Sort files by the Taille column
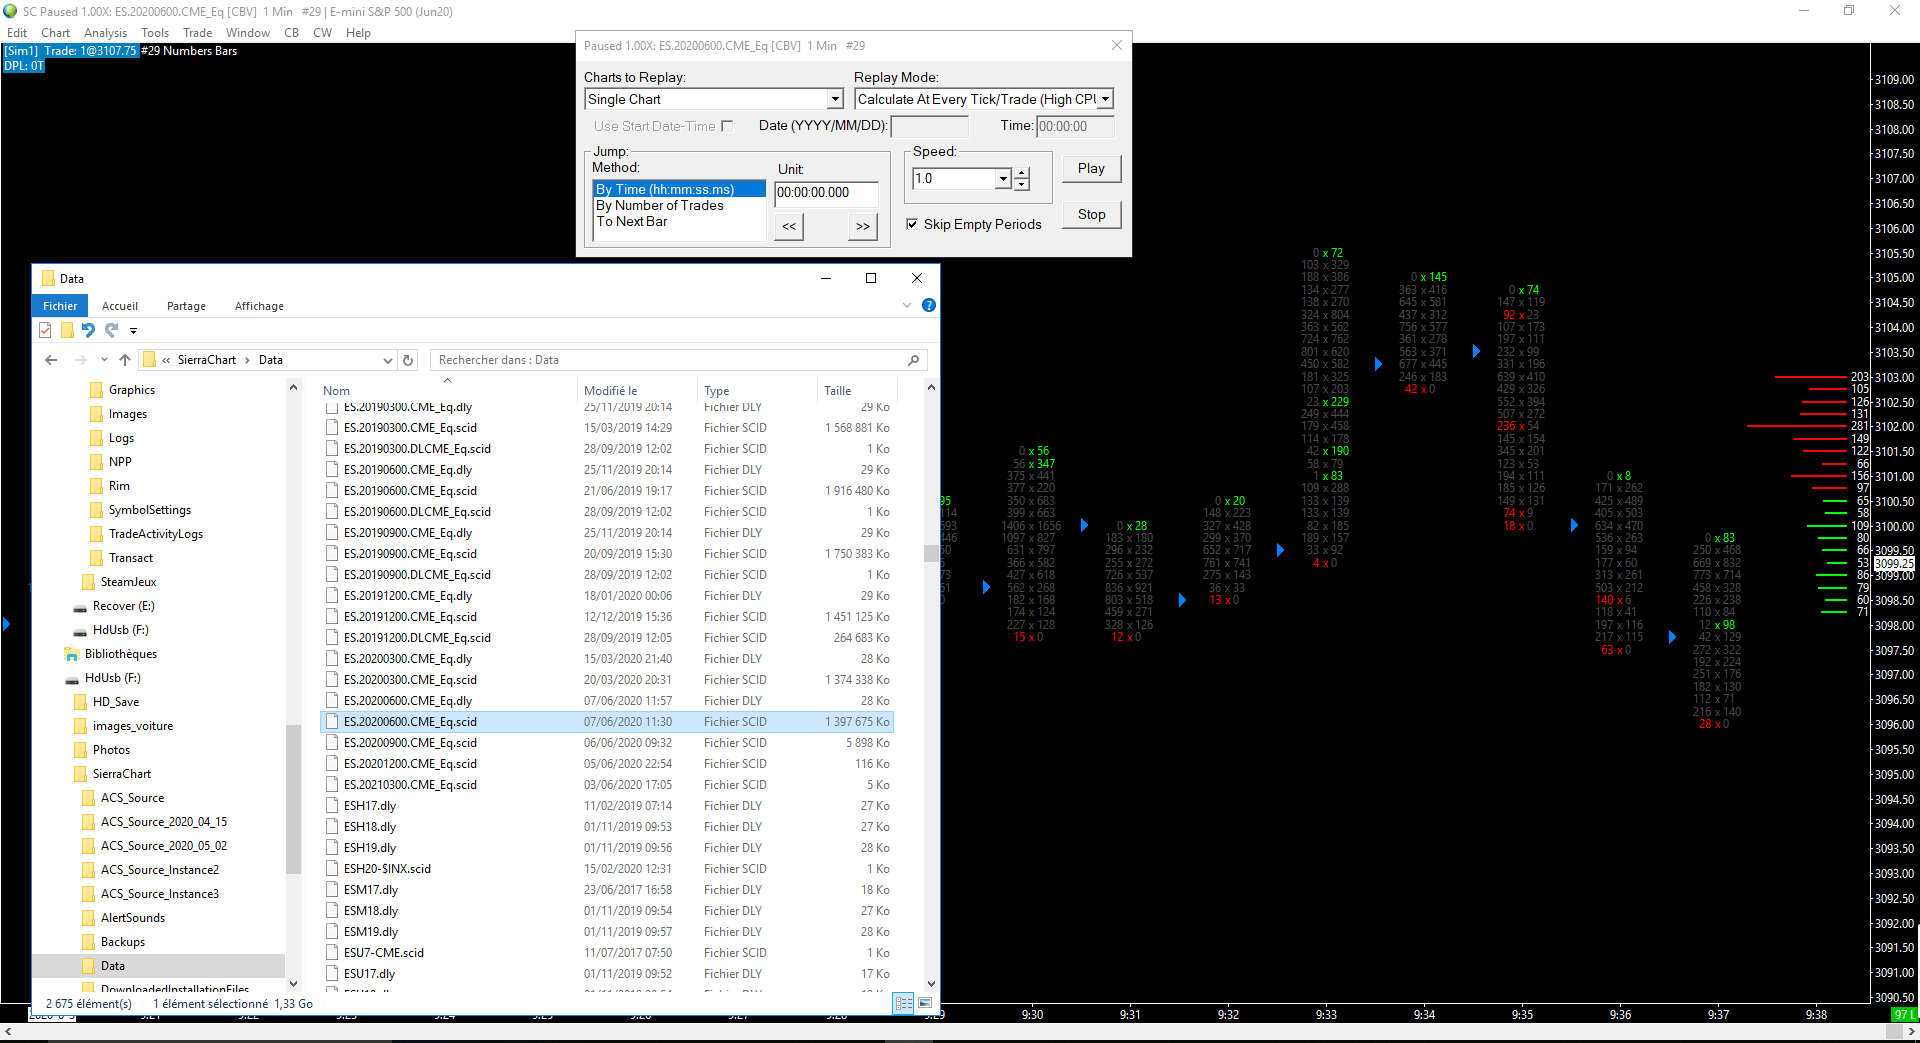1920x1043 pixels. tap(857, 391)
